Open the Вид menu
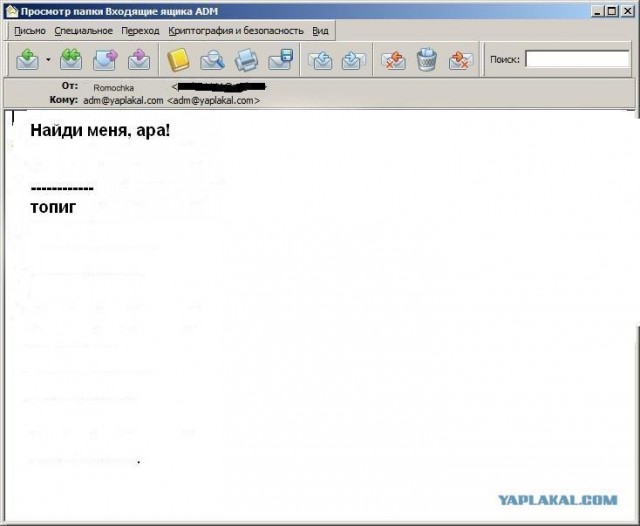This screenshot has height=526, width=640. pos(320,31)
